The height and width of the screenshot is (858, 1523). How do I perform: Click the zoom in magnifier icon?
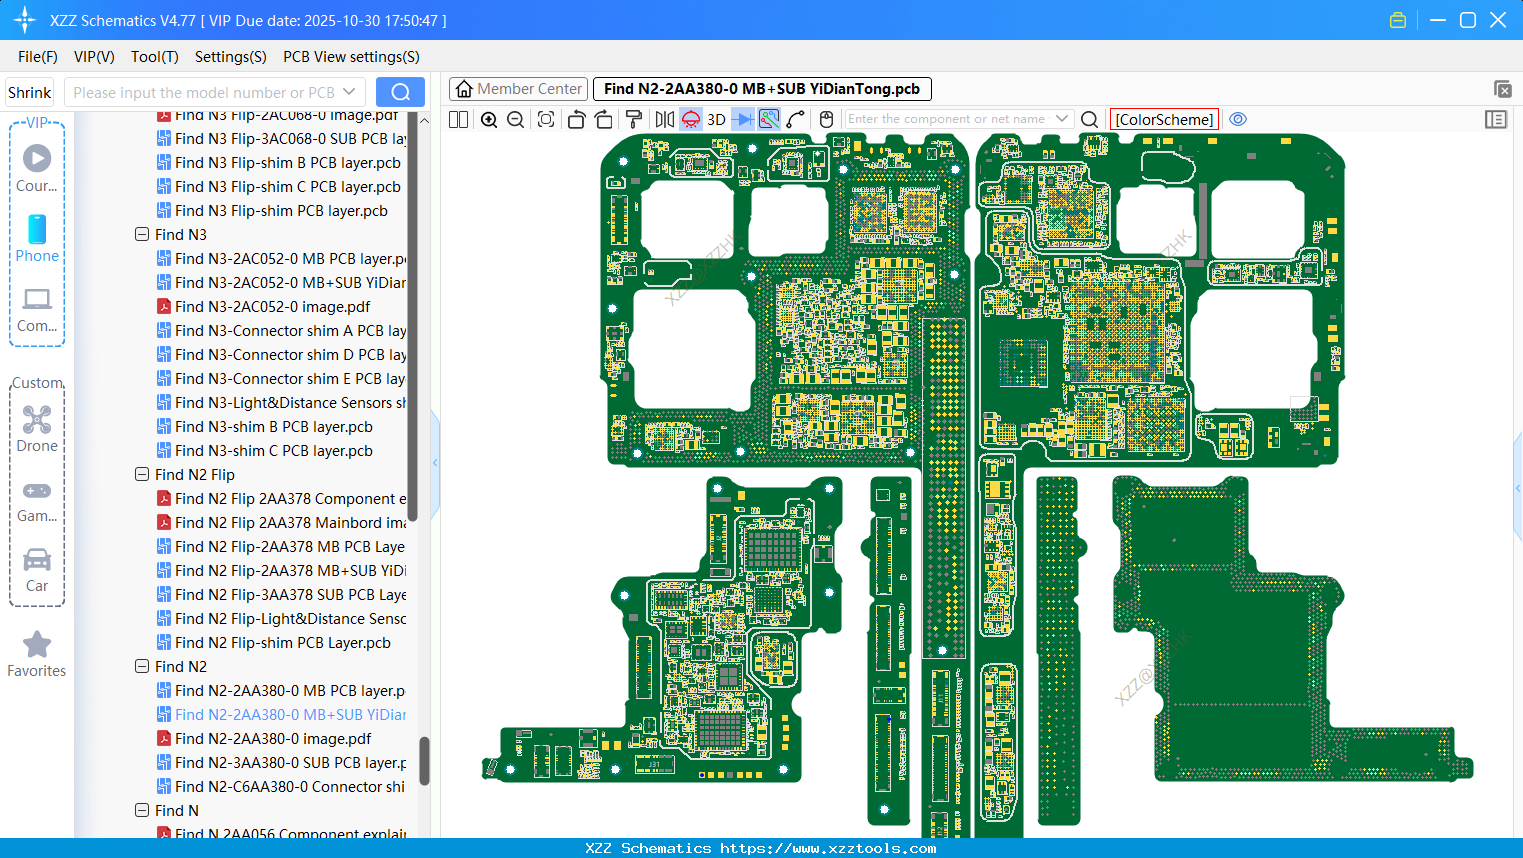[489, 120]
